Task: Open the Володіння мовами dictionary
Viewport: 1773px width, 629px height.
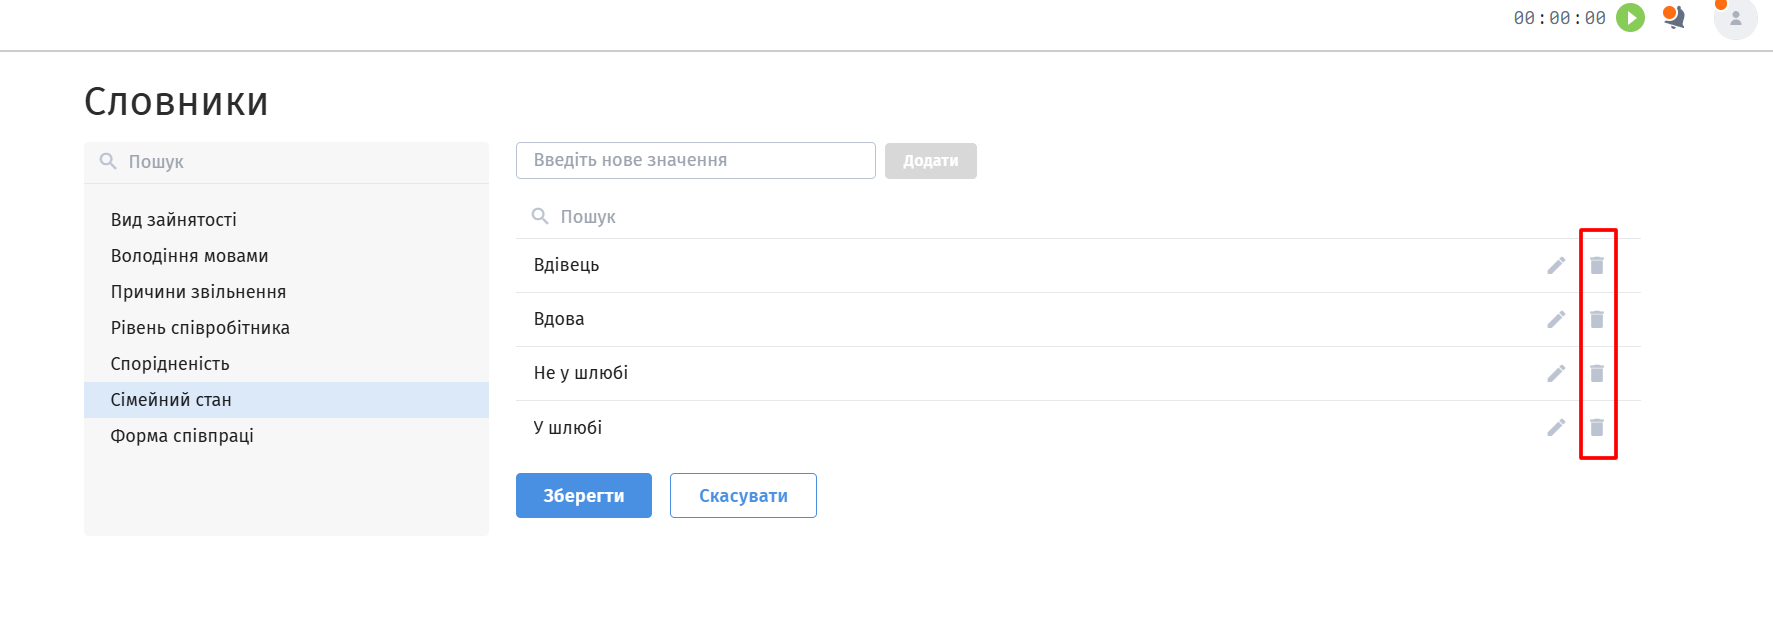Action: pyautogui.click(x=189, y=256)
